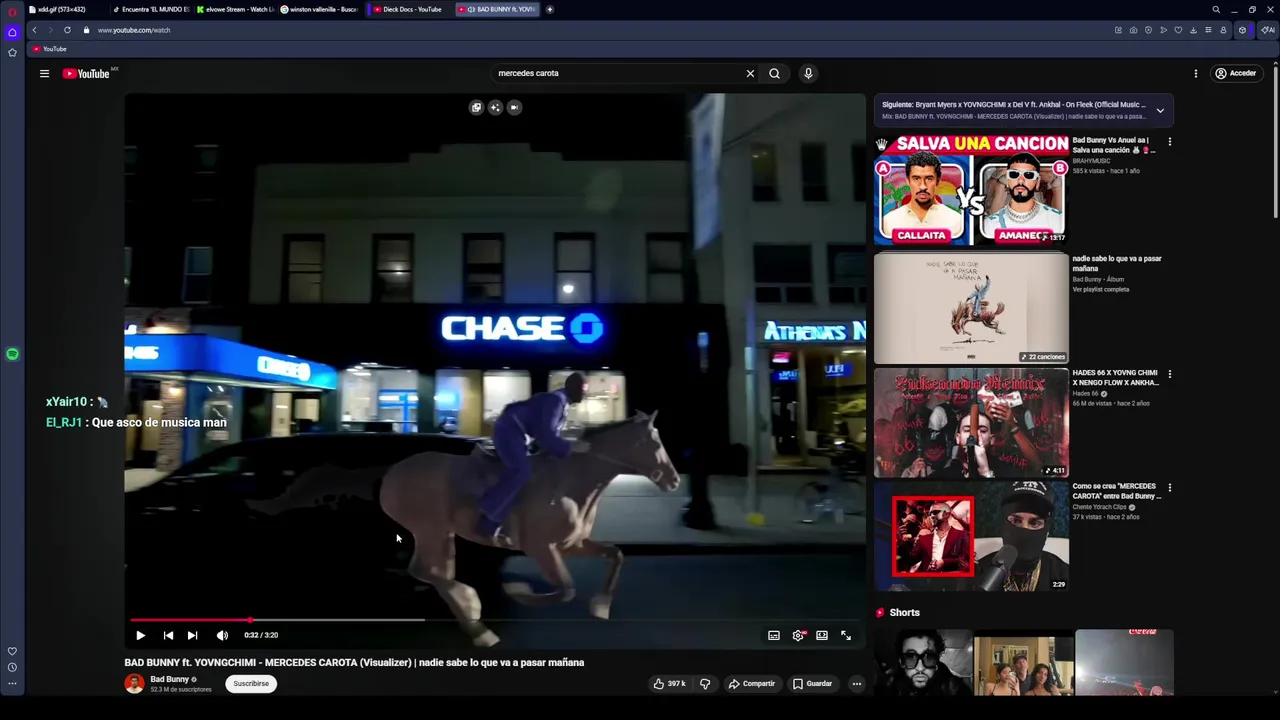Open the Como se crea MERCEDES CAROTA video
1280x720 pixels.
[971, 537]
